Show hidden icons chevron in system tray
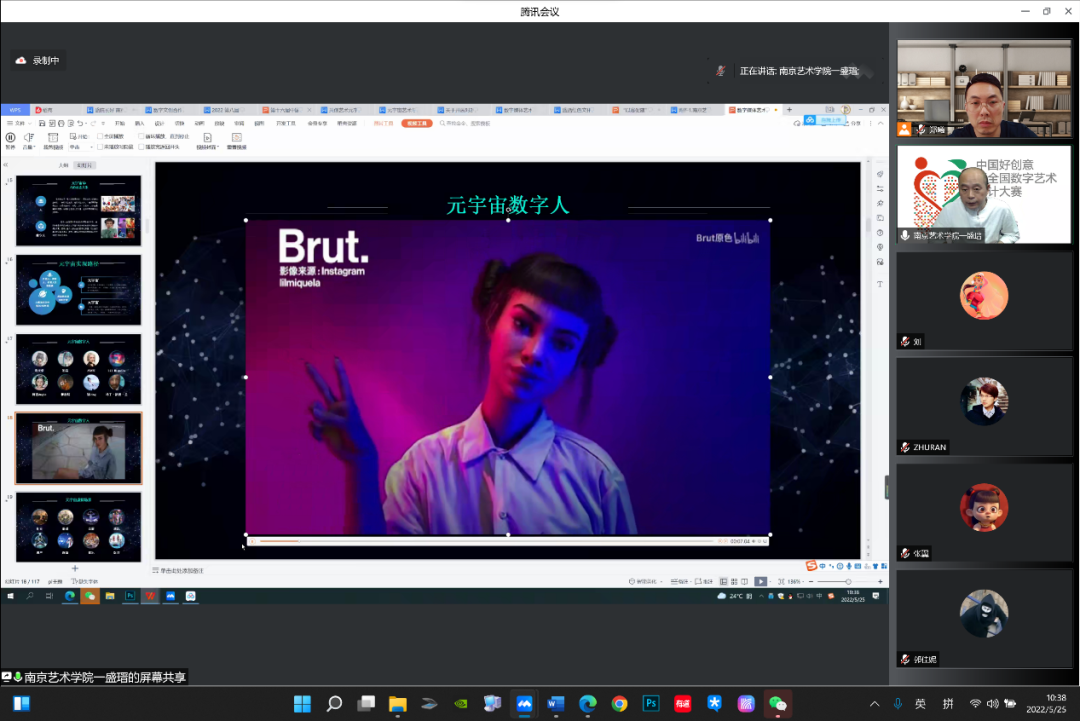The height and width of the screenshot is (721, 1080). click(x=874, y=704)
